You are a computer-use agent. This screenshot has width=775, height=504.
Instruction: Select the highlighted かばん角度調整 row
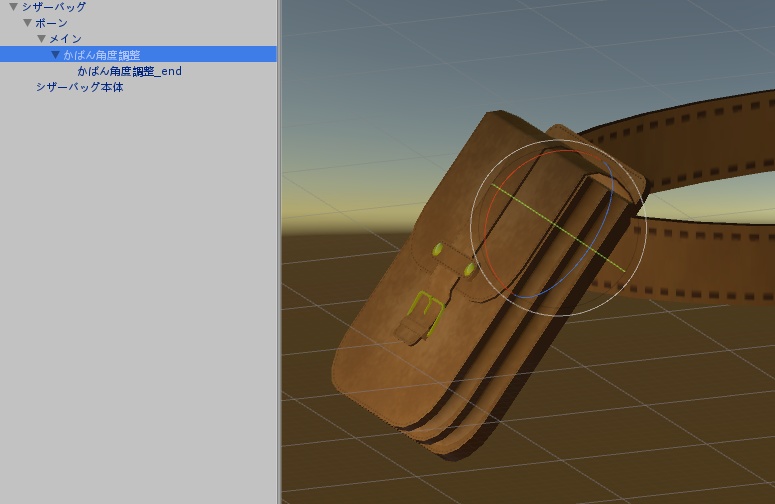[x=138, y=54]
